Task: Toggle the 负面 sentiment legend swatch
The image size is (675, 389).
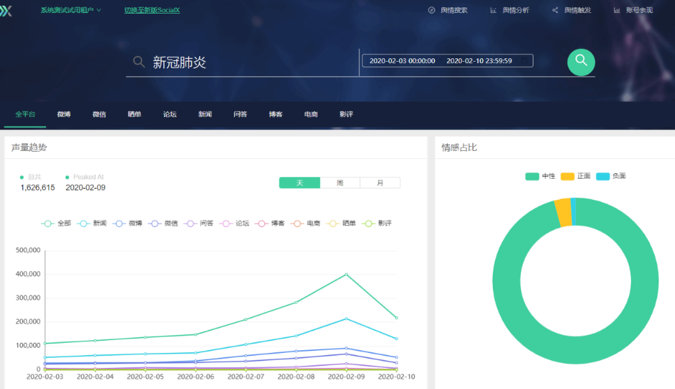Action: [x=603, y=176]
